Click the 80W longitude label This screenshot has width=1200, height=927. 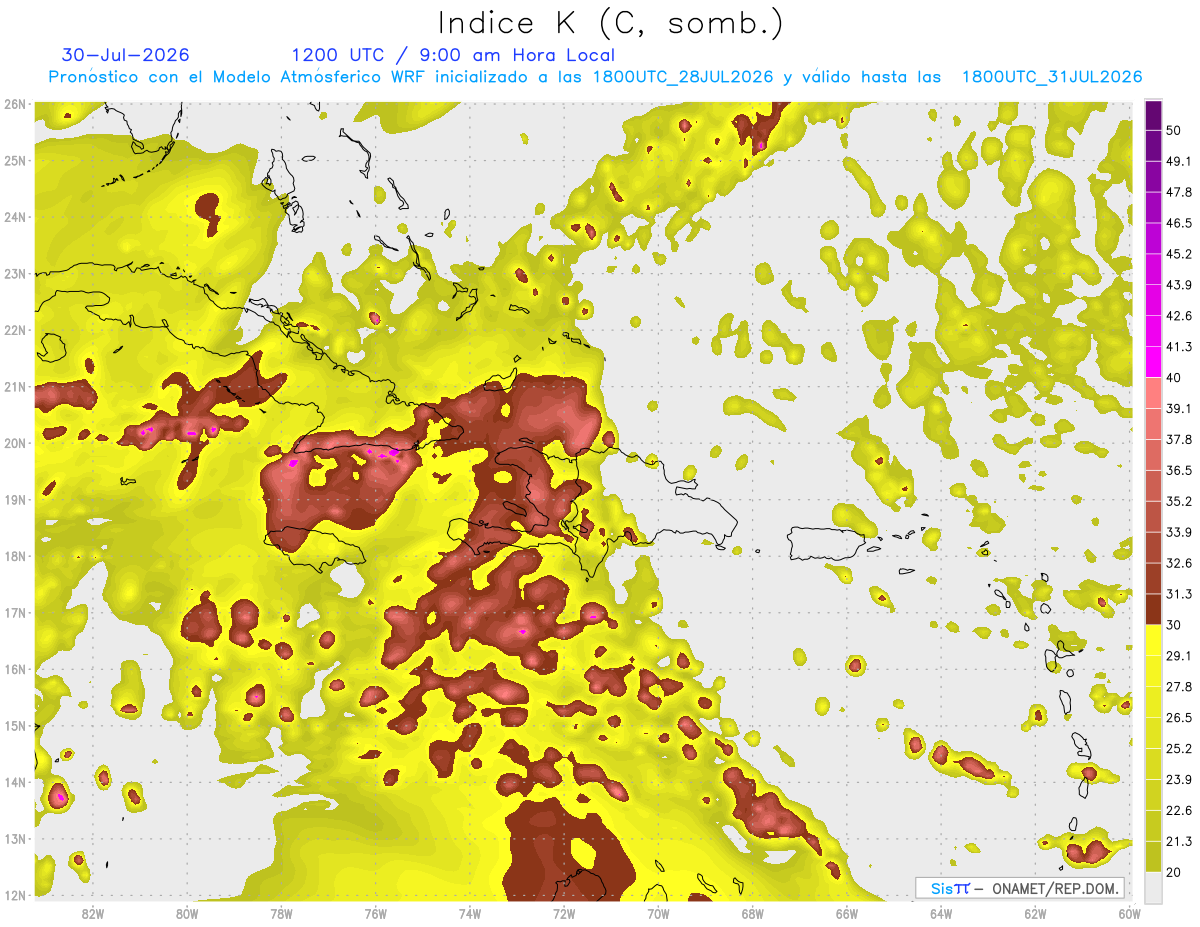(x=187, y=913)
